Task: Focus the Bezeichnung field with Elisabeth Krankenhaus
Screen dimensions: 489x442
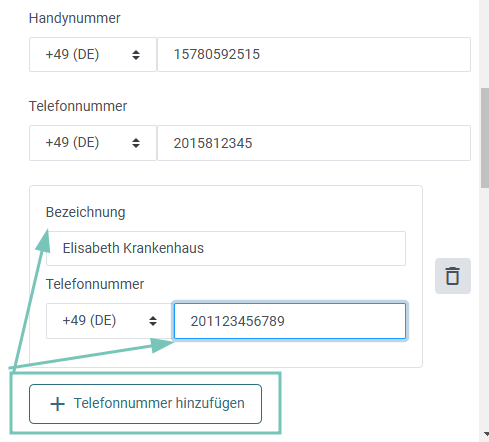Action: click(x=226, y=248)
